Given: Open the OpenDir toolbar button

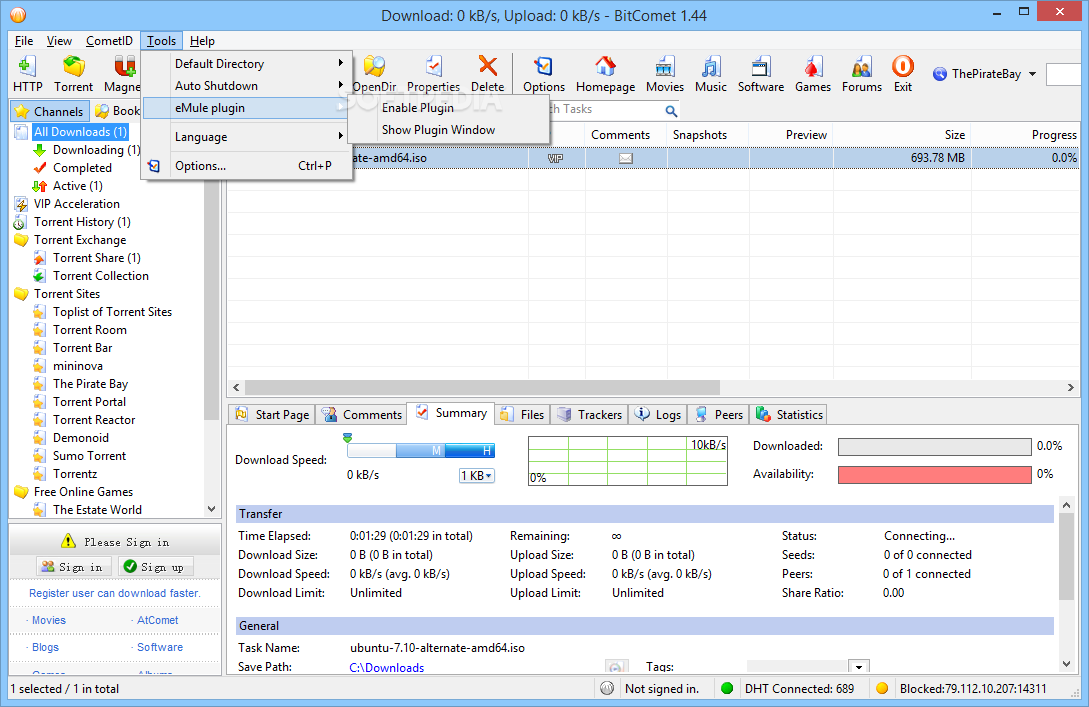Looking at the screenshot, I should pyautogui.click(x=374, y=74).
